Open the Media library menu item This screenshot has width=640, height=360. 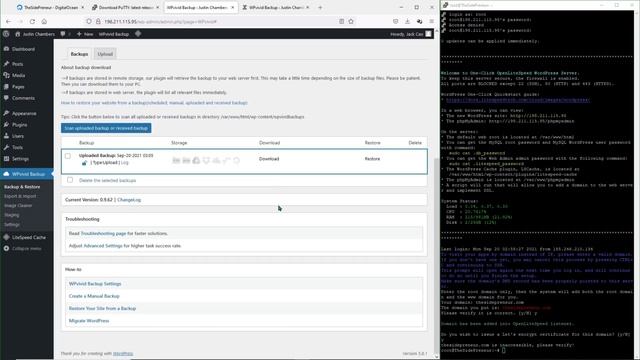click(18, 76)
